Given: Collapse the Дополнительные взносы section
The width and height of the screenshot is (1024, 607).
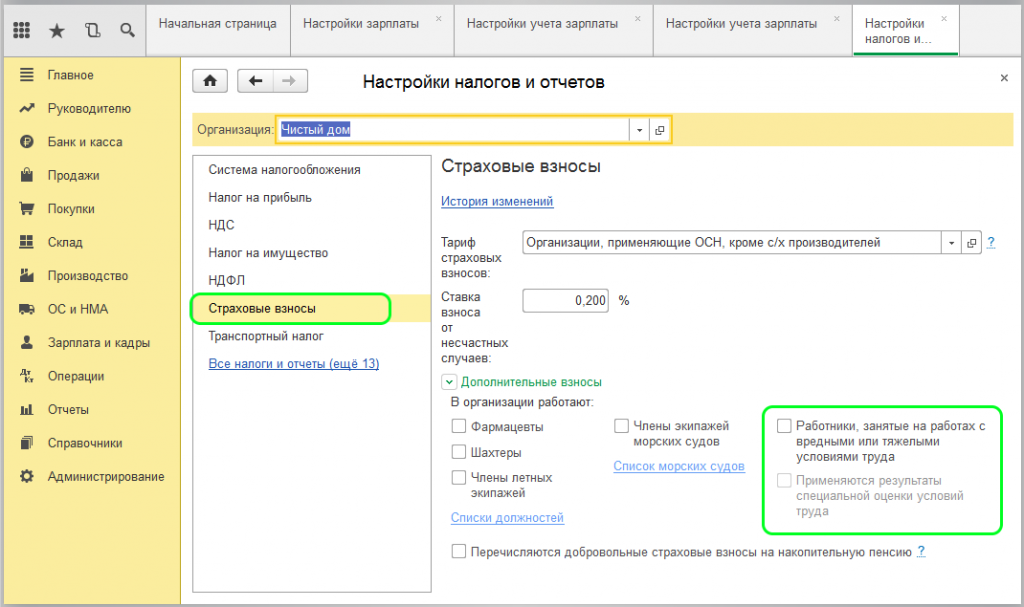Looking at the screenshot, I should coord(449,382).
